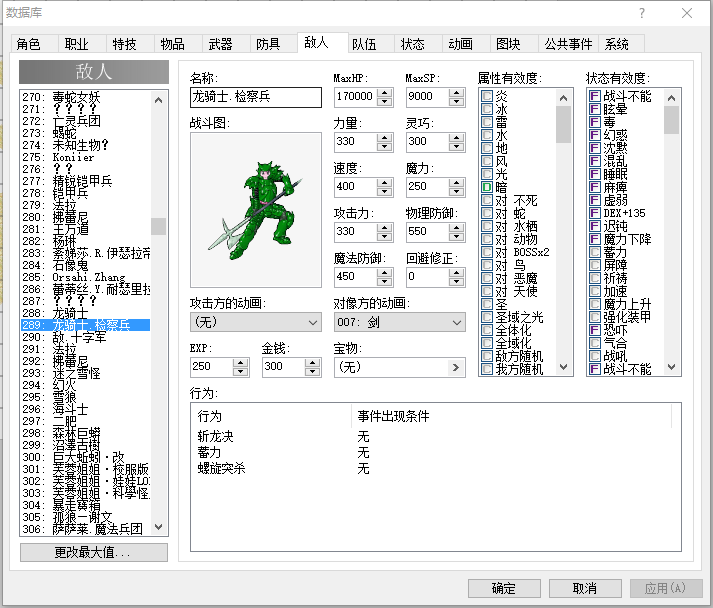Screen dimensions: 713x608
Task: Select enemy 290: 敌.十字军
Action: 85,337
